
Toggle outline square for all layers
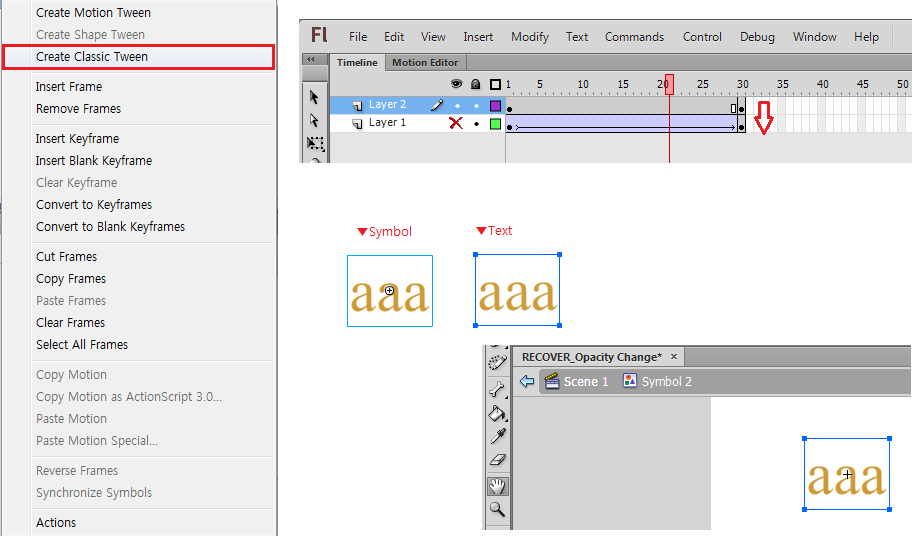click(x=496, y=85)
